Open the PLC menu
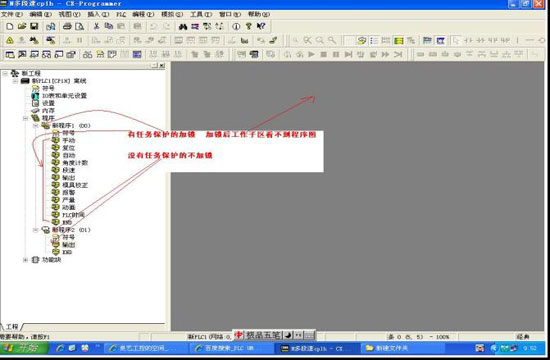The width and height of the screenshot is (550, 360). point(121,14)
